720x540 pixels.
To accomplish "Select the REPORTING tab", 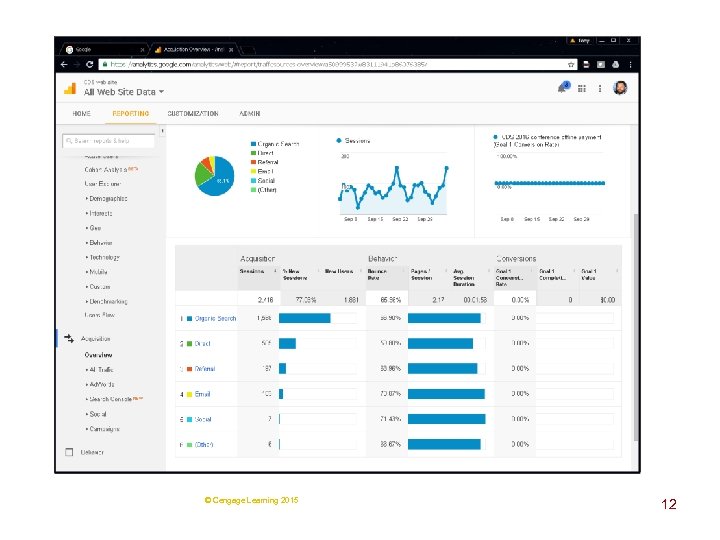I will (x=131, y=113).
